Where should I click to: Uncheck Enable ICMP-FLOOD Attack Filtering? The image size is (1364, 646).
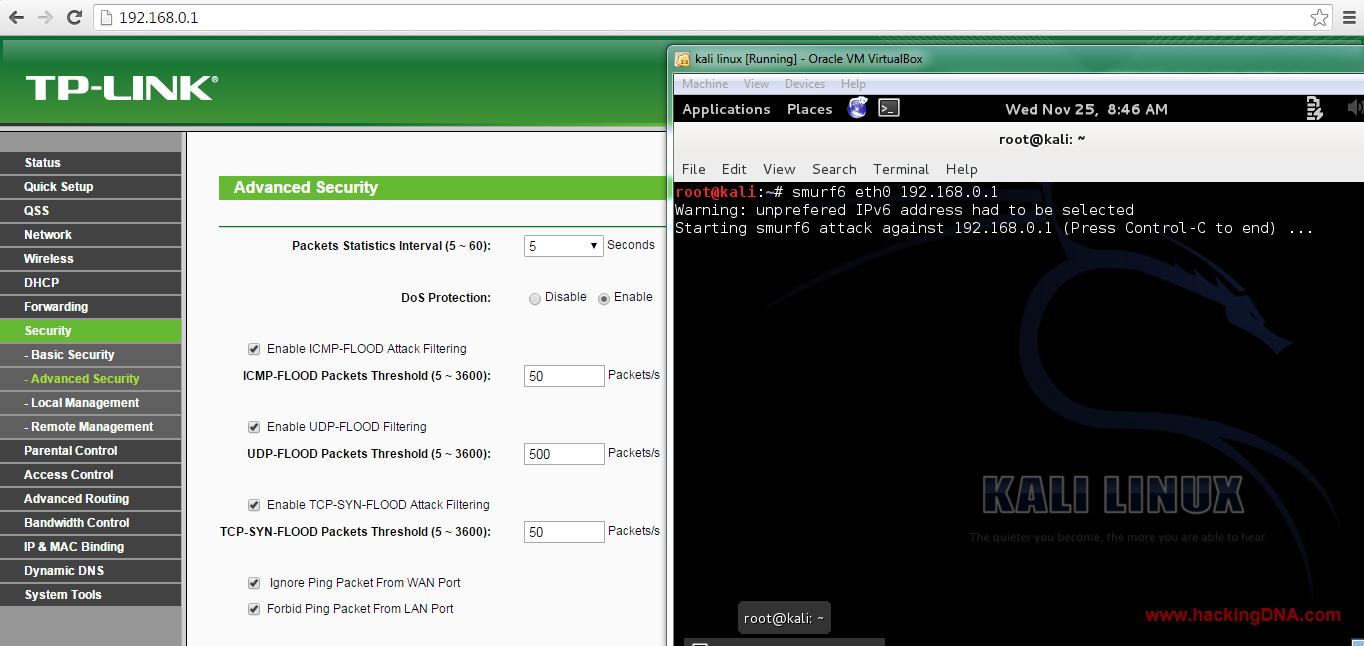(x=254, y=348)
